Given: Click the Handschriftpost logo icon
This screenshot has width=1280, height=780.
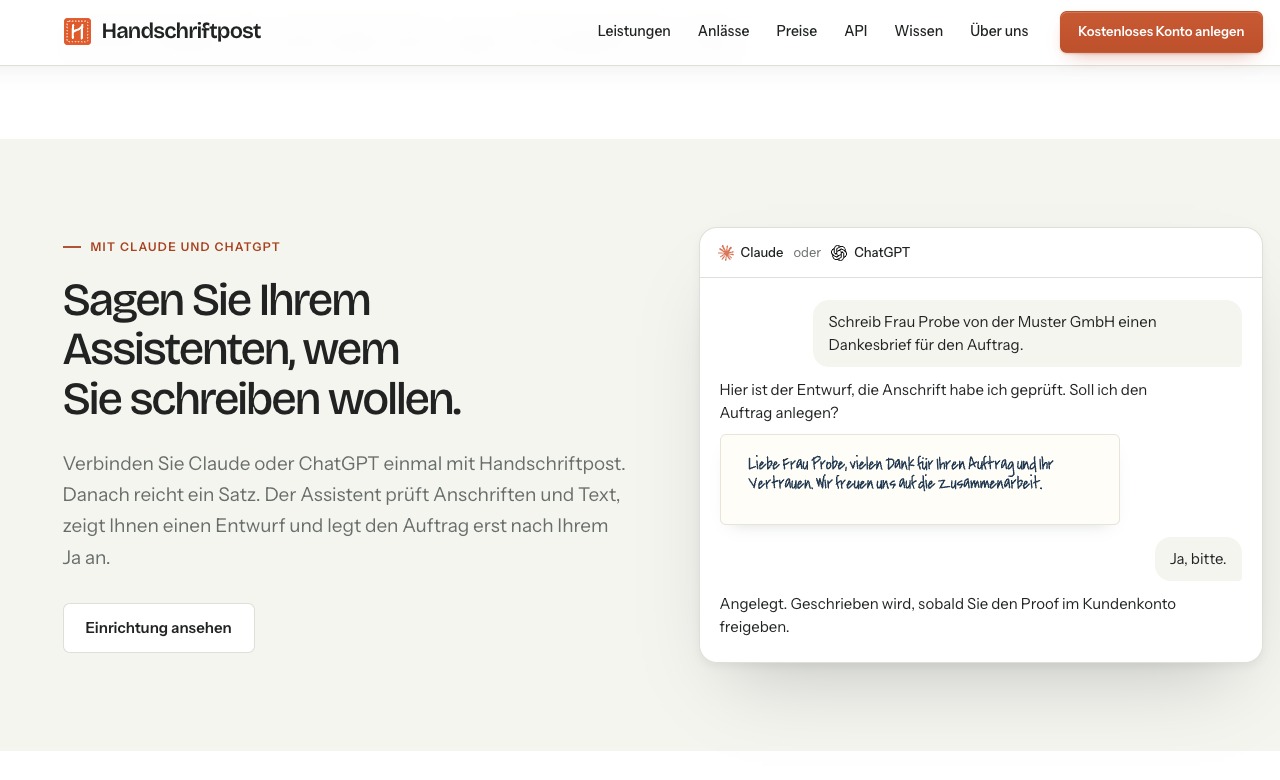Looking at the screenshot, I should point(77,31).
